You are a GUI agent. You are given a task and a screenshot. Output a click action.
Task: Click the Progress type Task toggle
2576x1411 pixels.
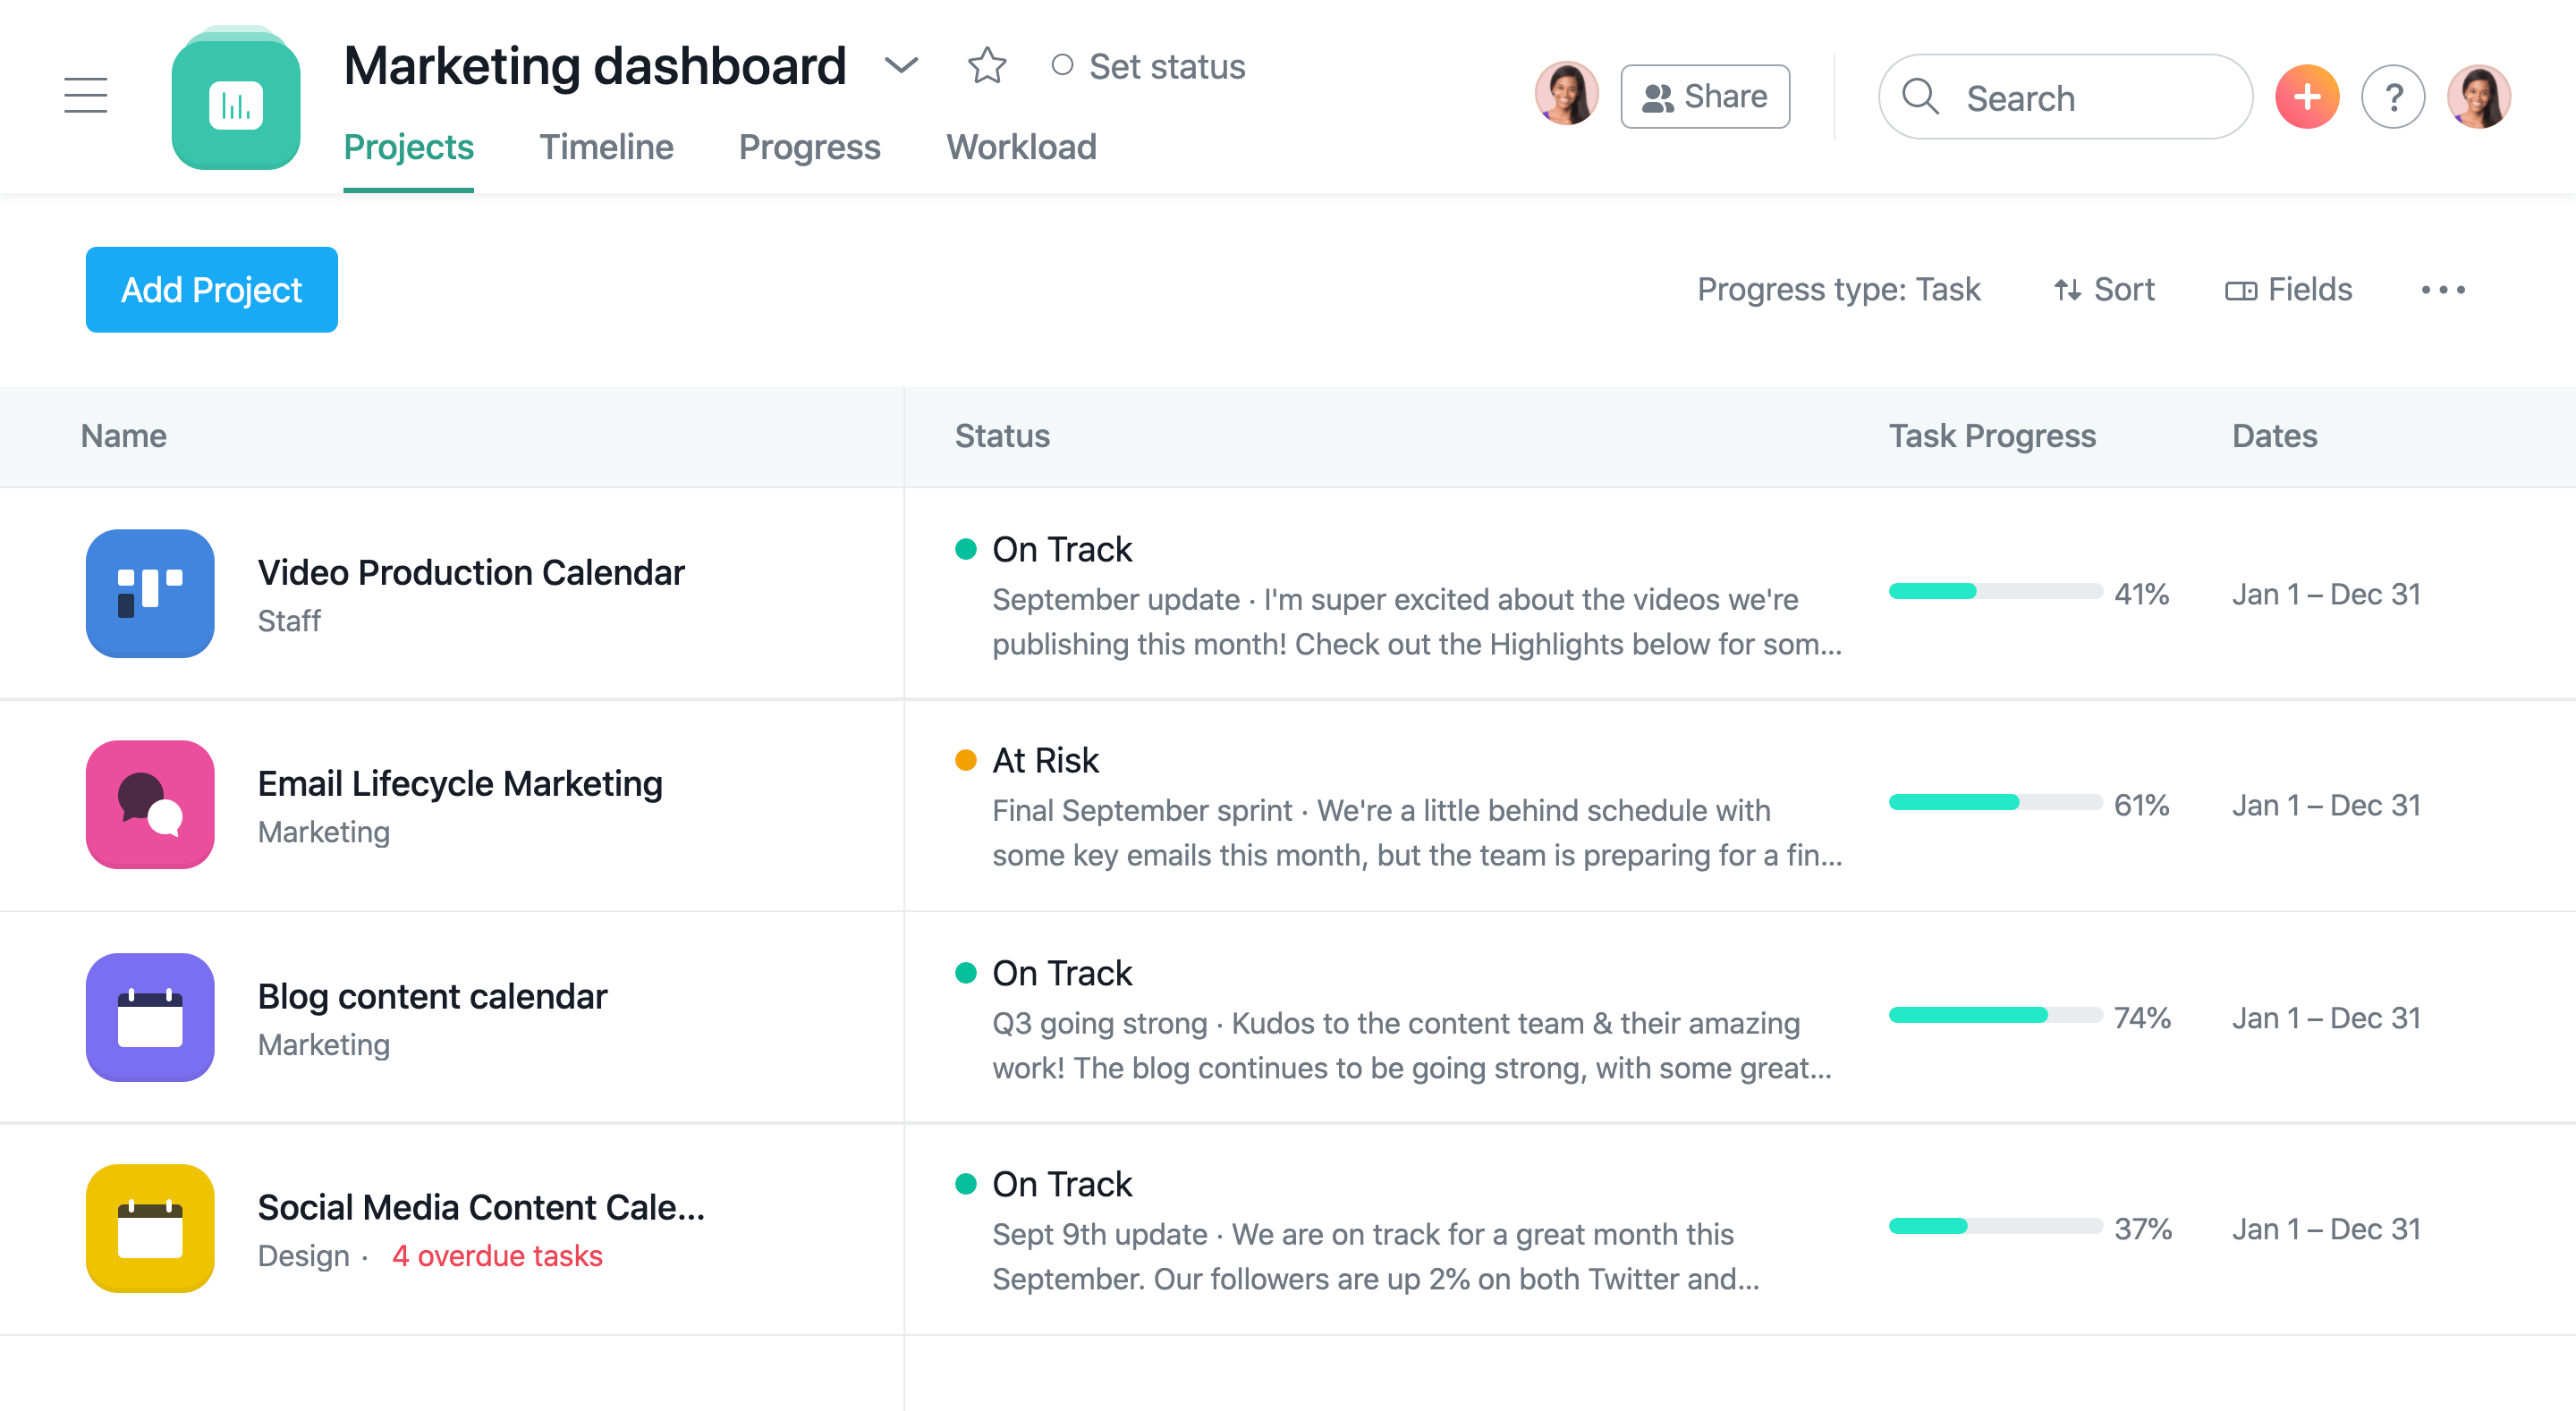(1839, 291)
